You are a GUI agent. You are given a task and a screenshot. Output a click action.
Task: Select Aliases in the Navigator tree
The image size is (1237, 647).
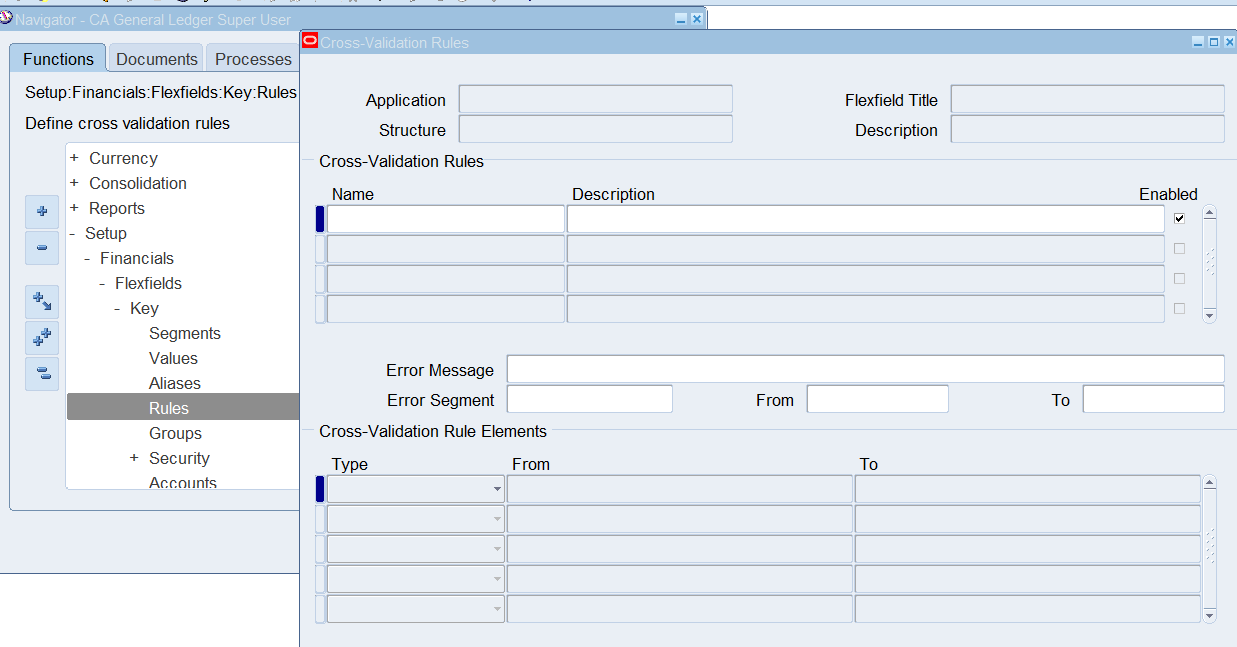175,383
